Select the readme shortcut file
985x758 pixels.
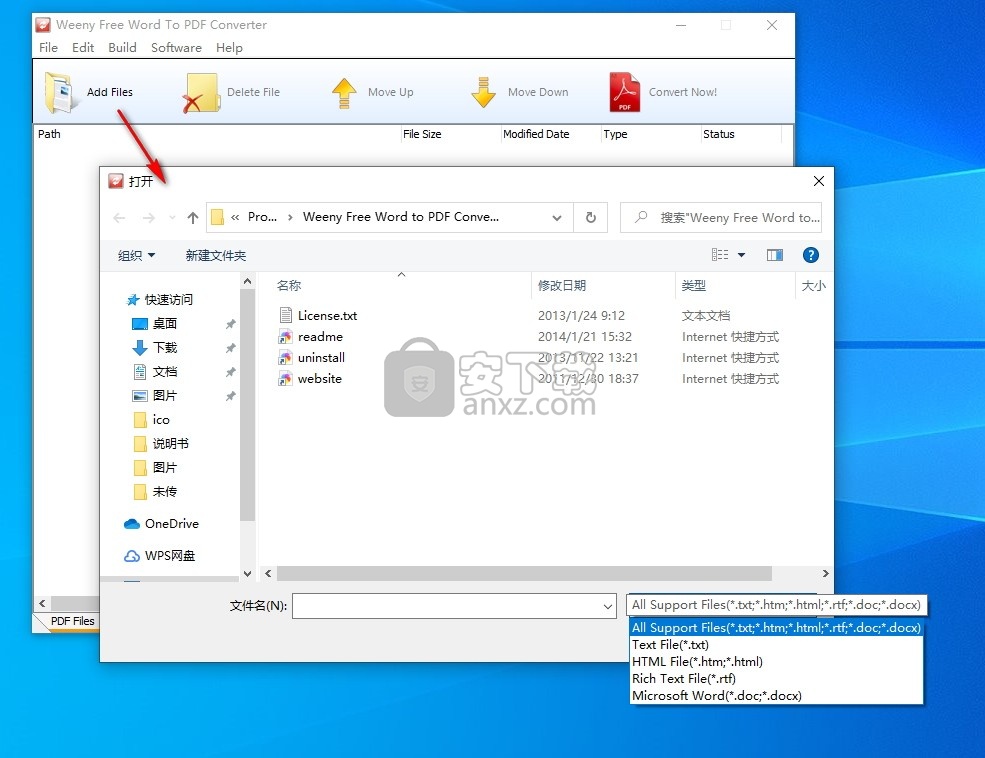point(311,337)
